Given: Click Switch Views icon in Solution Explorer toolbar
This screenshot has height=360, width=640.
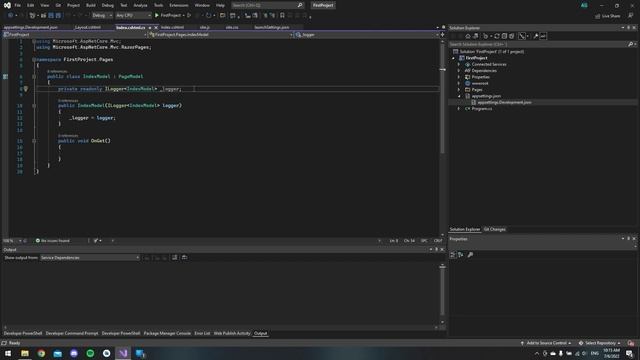Looking at the screenshot, I should (x=476, y=36).
